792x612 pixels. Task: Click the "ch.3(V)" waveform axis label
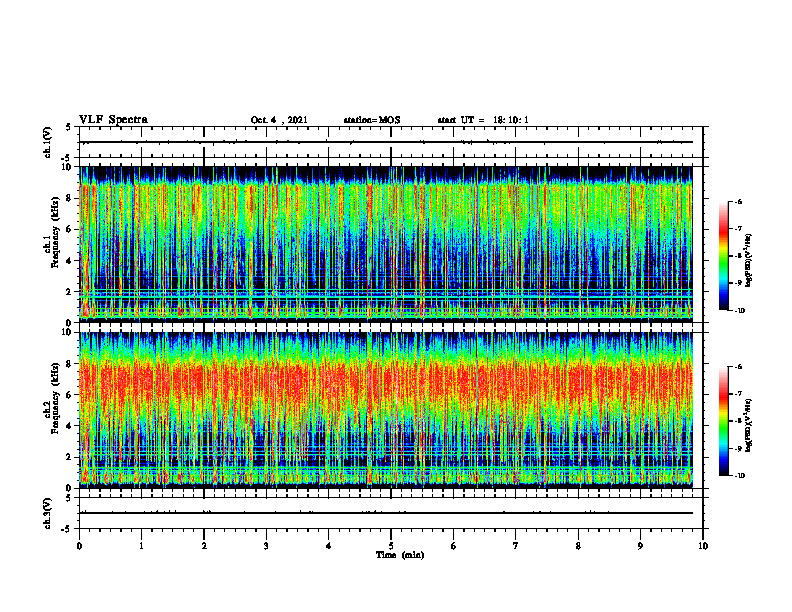pyautogui.click(x=47, y=513)
